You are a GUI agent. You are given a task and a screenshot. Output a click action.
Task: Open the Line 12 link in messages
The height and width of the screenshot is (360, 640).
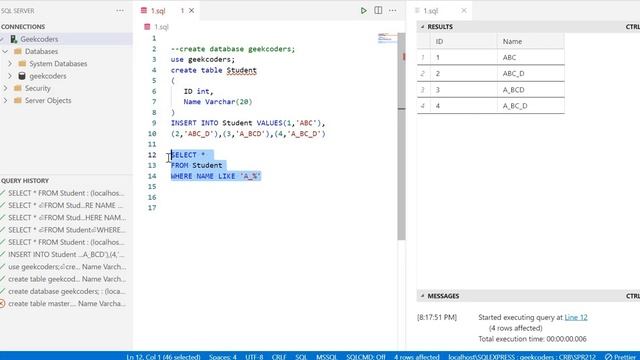(x=576, y=317)
